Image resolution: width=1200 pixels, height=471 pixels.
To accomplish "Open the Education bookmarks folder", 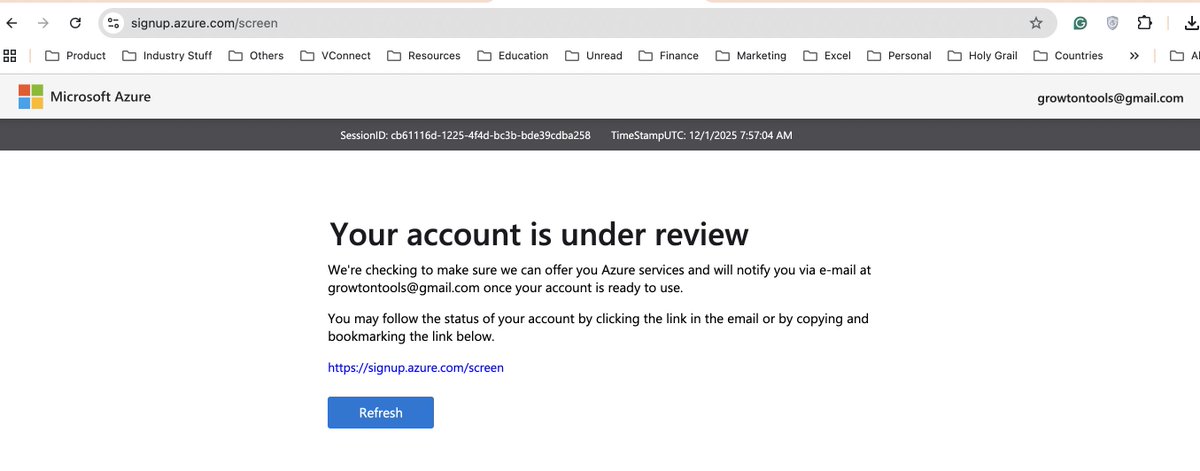I will [513, 56].
